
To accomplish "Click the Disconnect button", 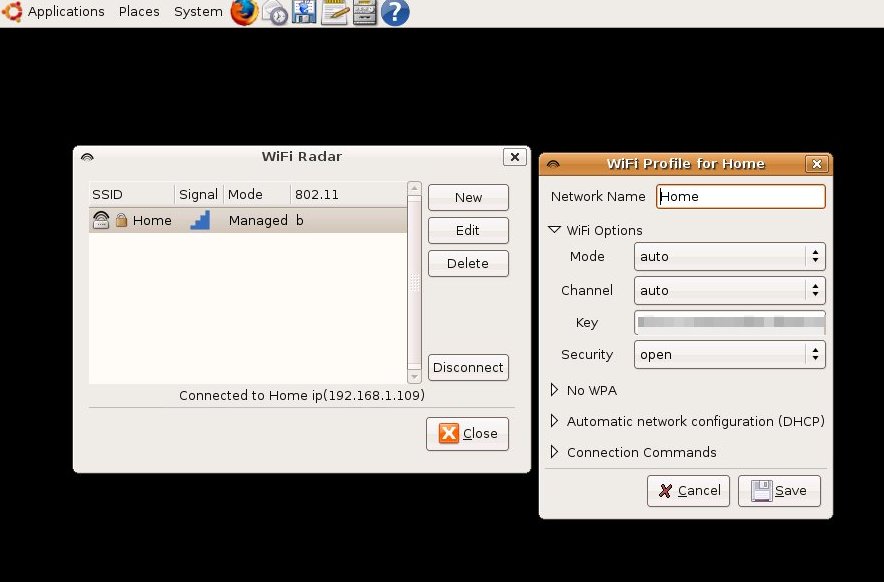I will pyautogui.click(x=468, y=367).
